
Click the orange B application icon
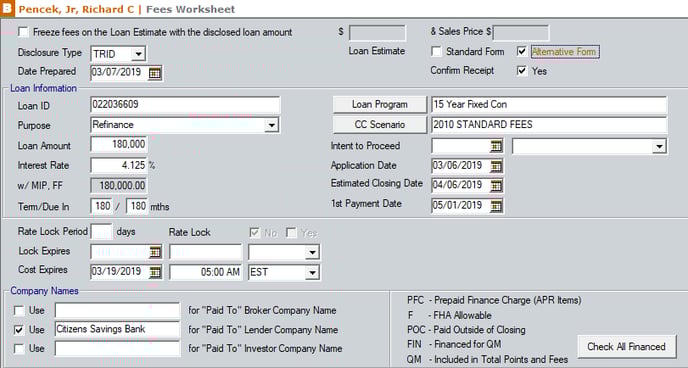7,8
